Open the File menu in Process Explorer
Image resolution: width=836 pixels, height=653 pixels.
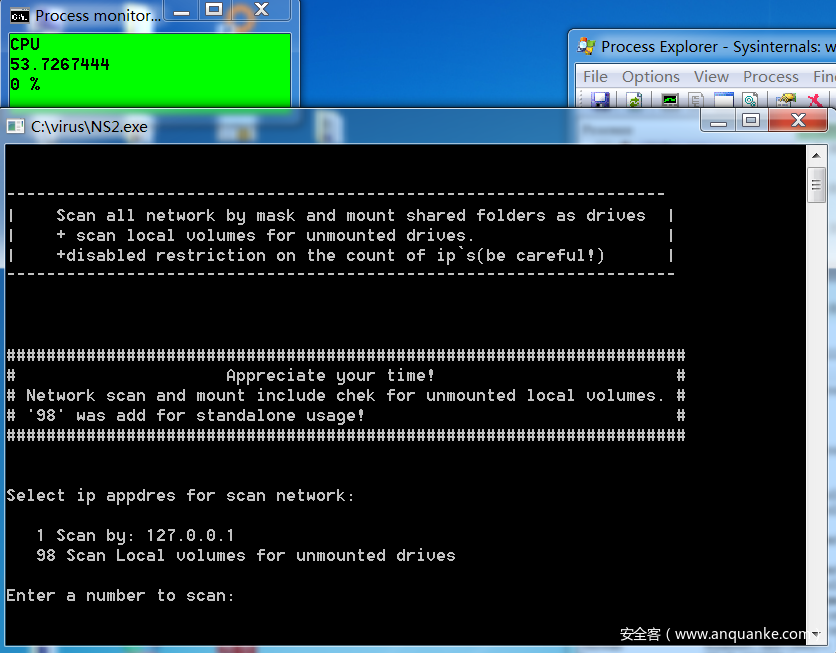pos(595,76)
